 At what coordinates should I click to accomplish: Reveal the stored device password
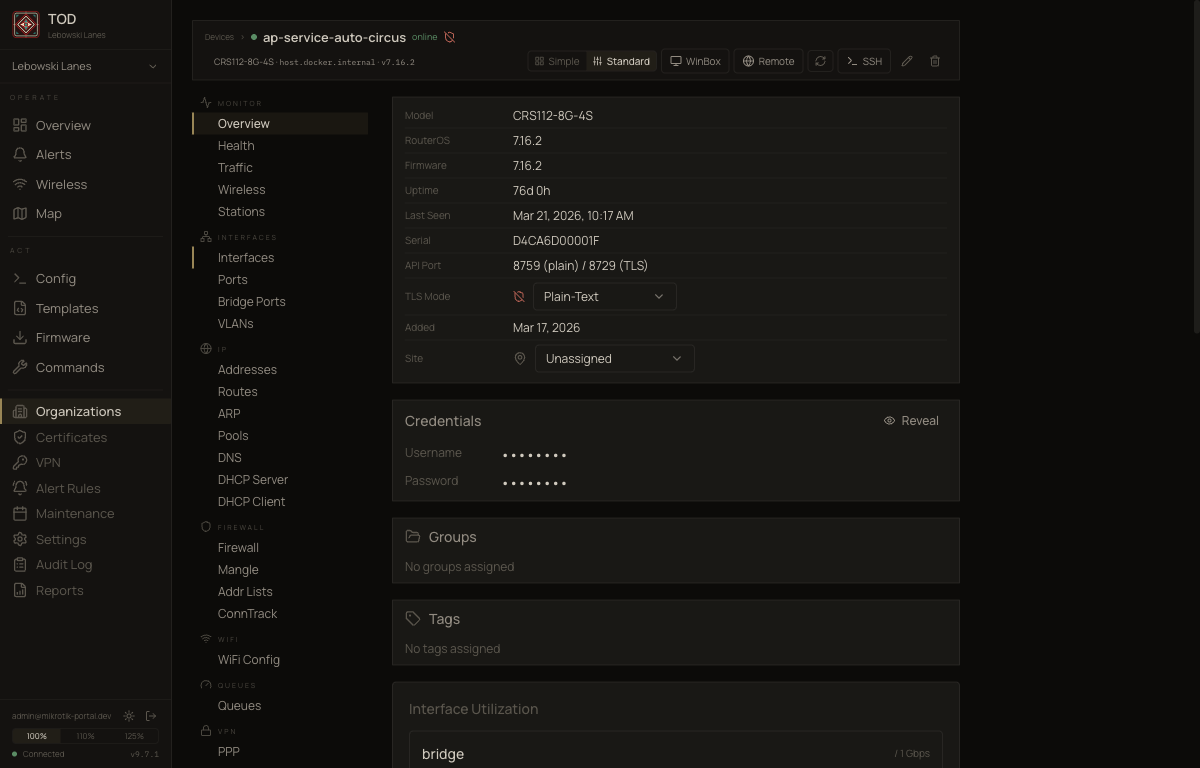pyautogui.click(x=910, y=420)
